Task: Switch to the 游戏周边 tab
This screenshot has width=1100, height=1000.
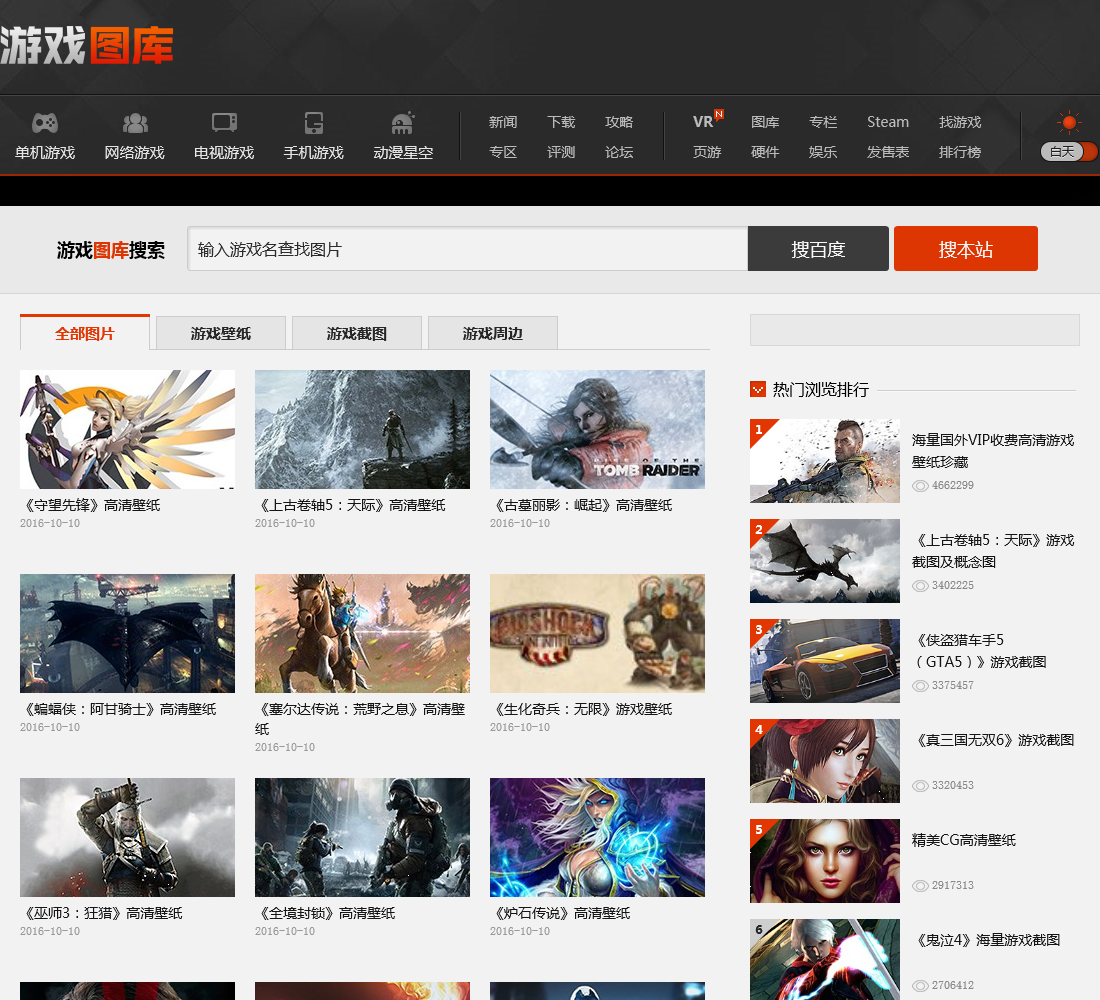Action: pos(493,333)
